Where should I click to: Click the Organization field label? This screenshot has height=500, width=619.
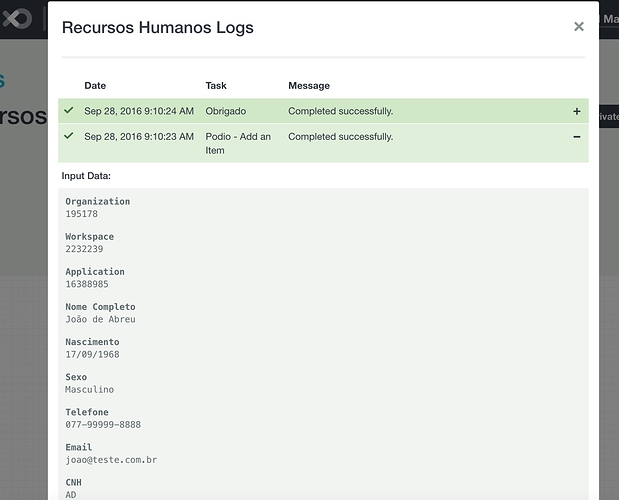pos(98,201)
